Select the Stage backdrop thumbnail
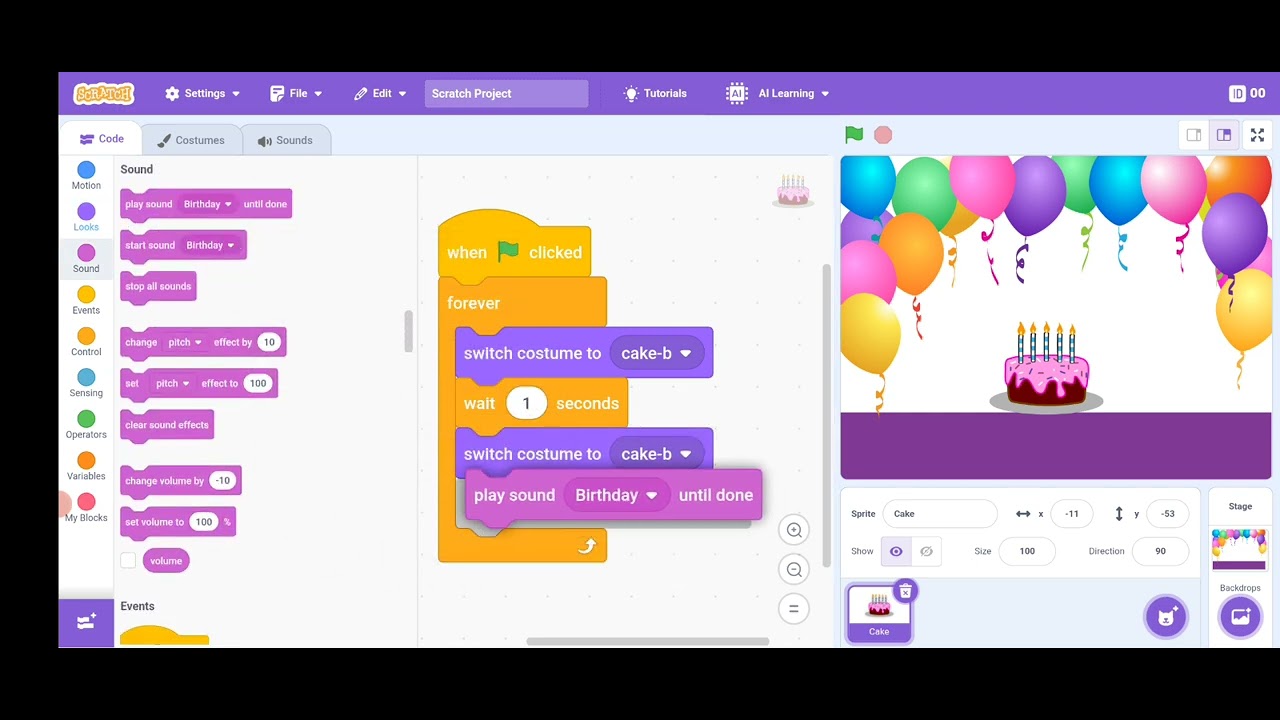Image resolution: width=1280 pixels, height=720 pixels. (1239, 549)
